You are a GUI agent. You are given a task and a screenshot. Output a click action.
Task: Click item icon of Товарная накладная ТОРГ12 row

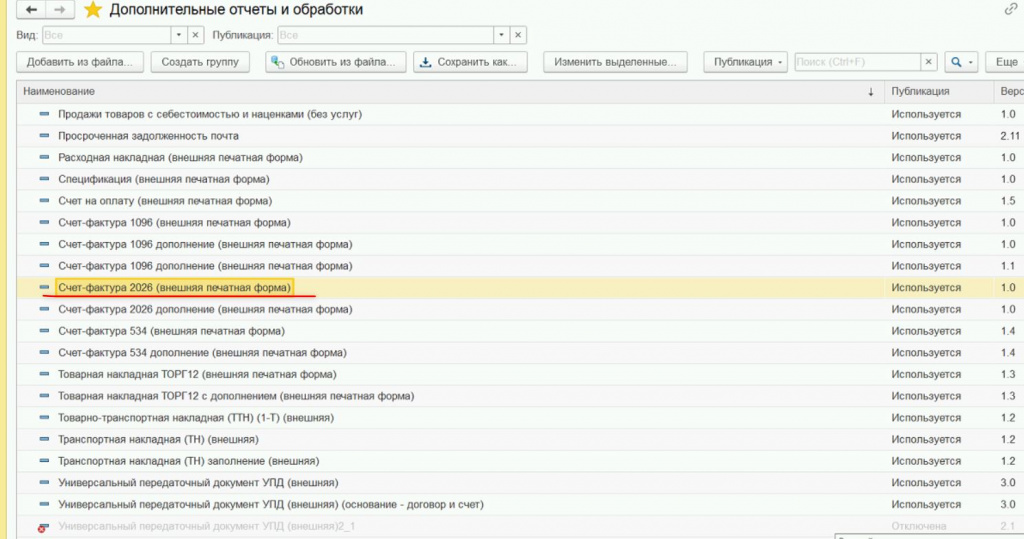coord(44,374)
